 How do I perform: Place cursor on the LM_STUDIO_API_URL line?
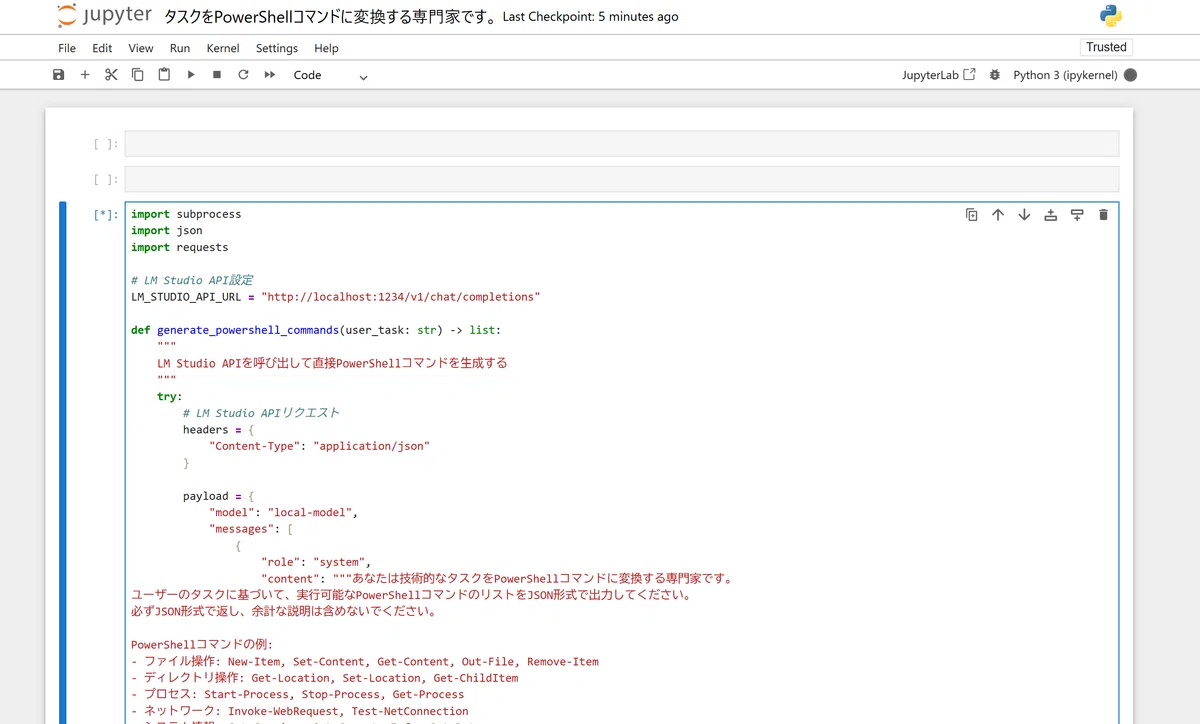pos(336,297)
